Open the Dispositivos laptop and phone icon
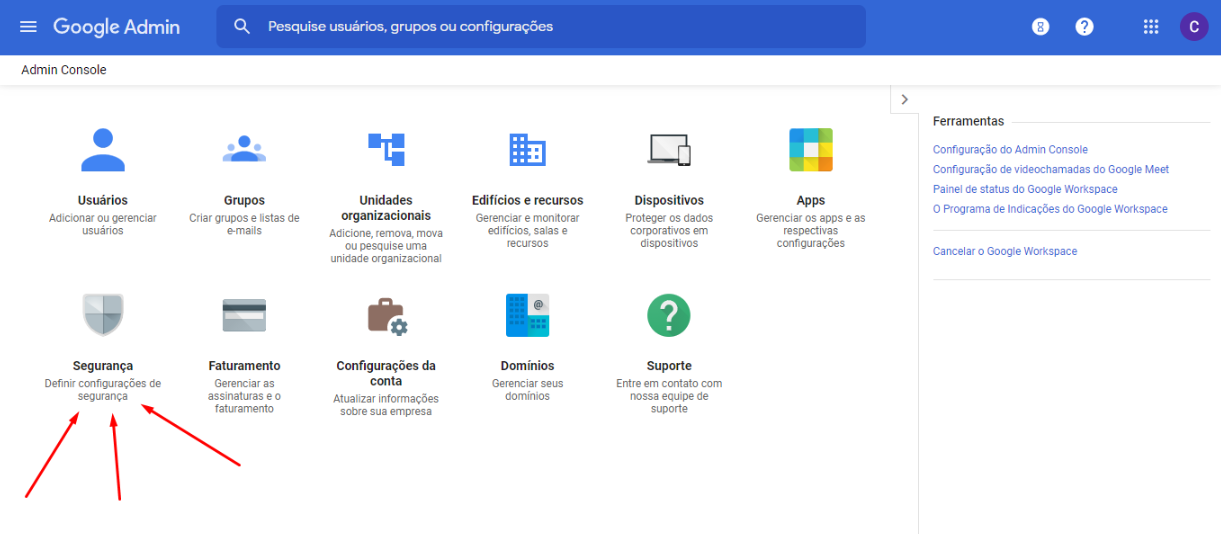Viewport: 1221px width, 534px height. 669,149
